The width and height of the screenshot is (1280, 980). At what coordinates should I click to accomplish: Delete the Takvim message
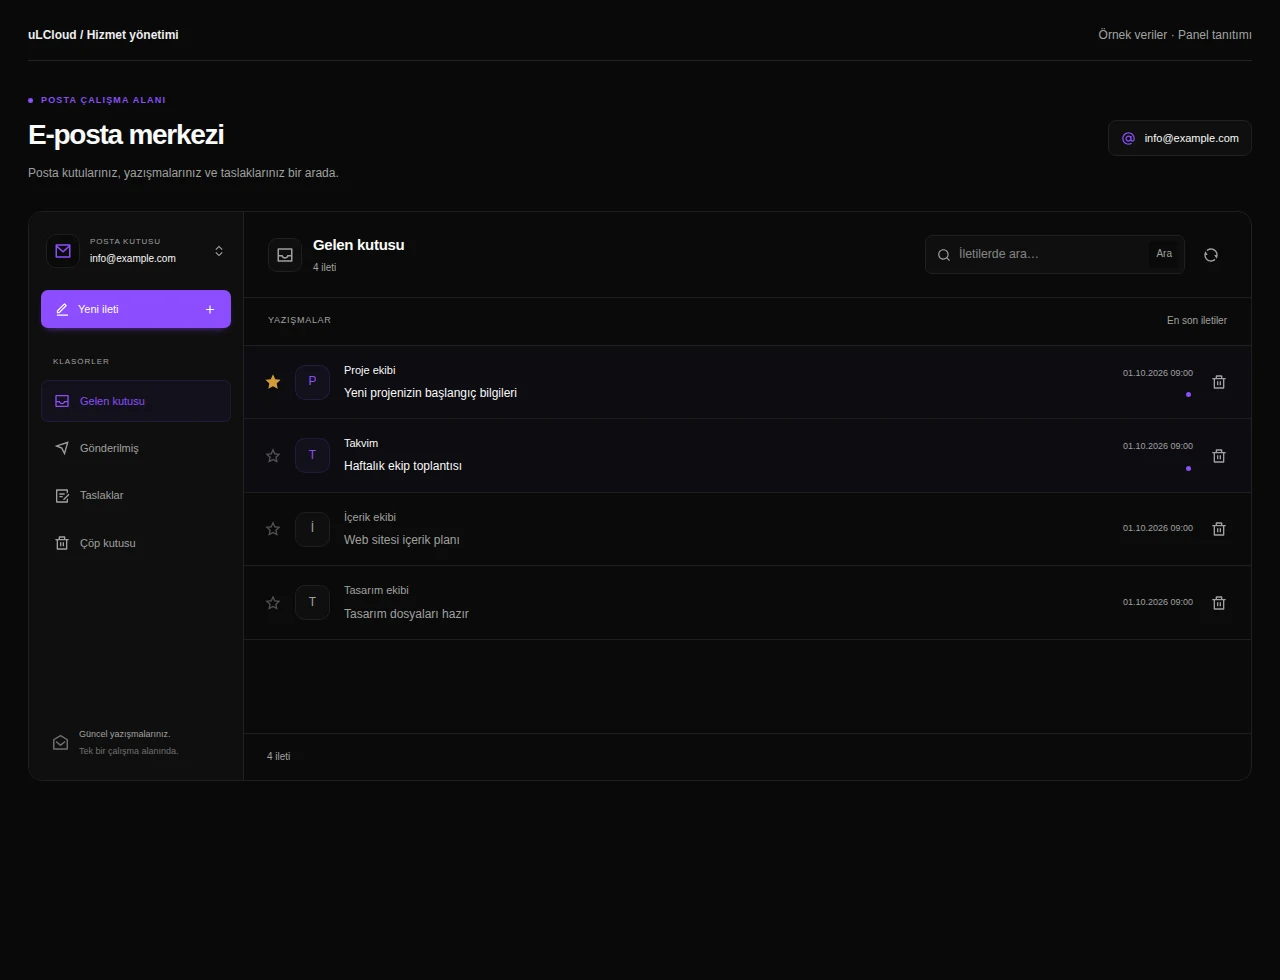1218,456
